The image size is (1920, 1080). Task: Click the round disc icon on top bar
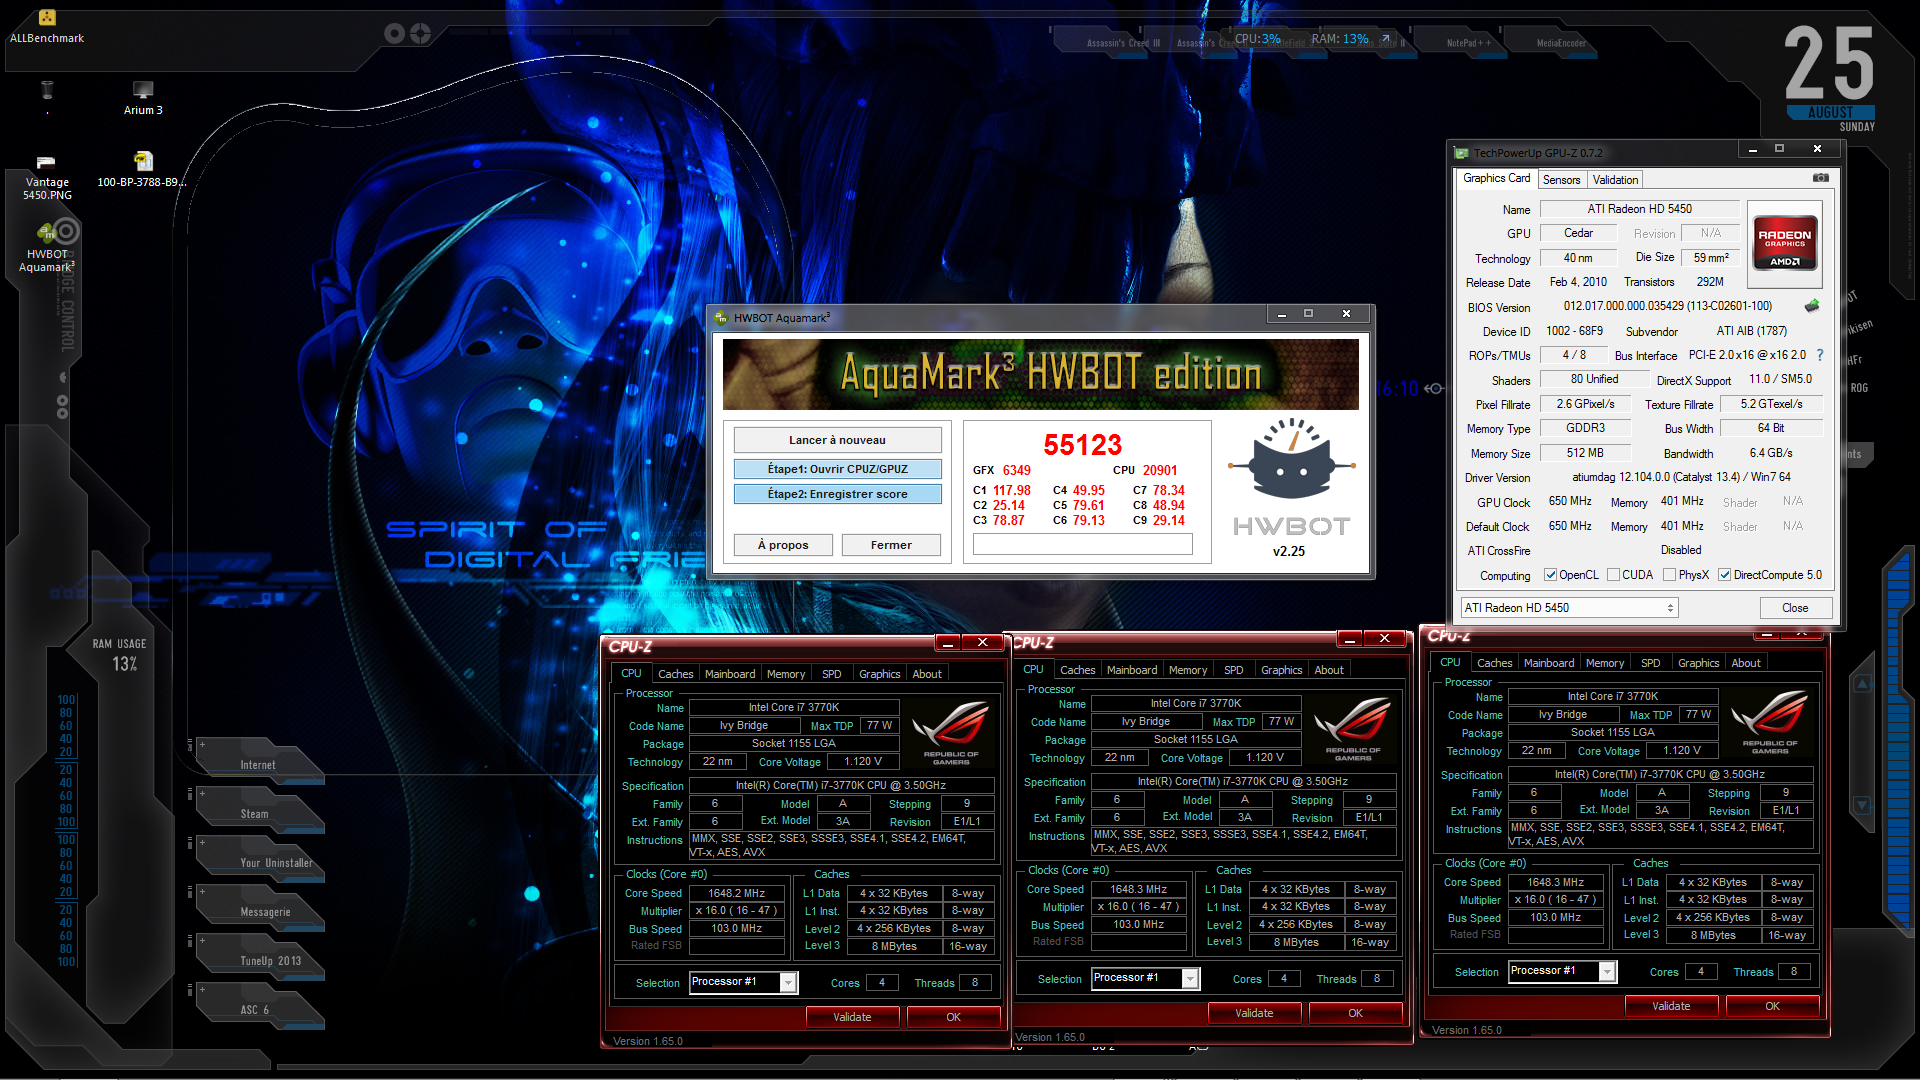click(x=394, y=34)
